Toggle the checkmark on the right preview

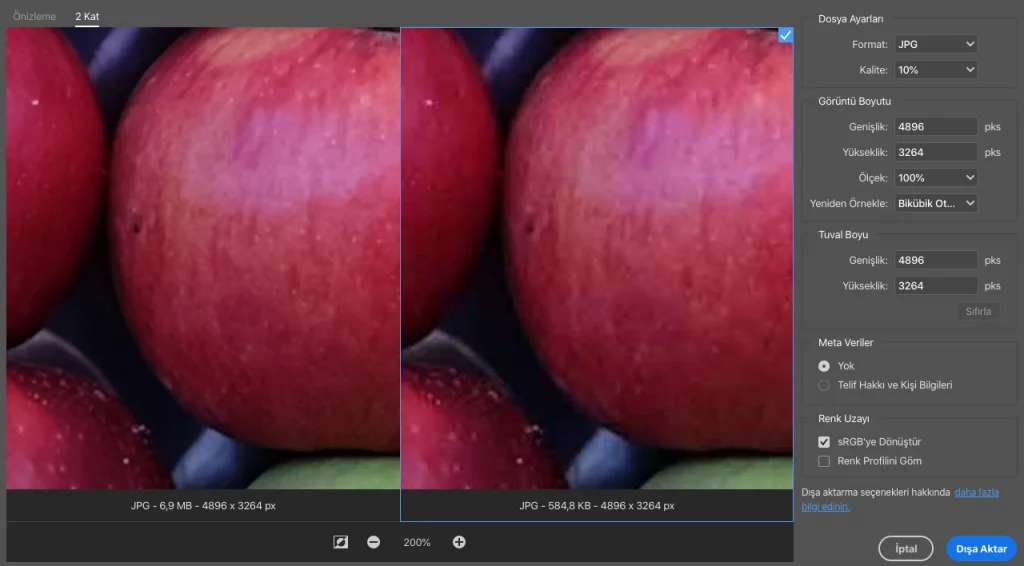tap(786, 35)
